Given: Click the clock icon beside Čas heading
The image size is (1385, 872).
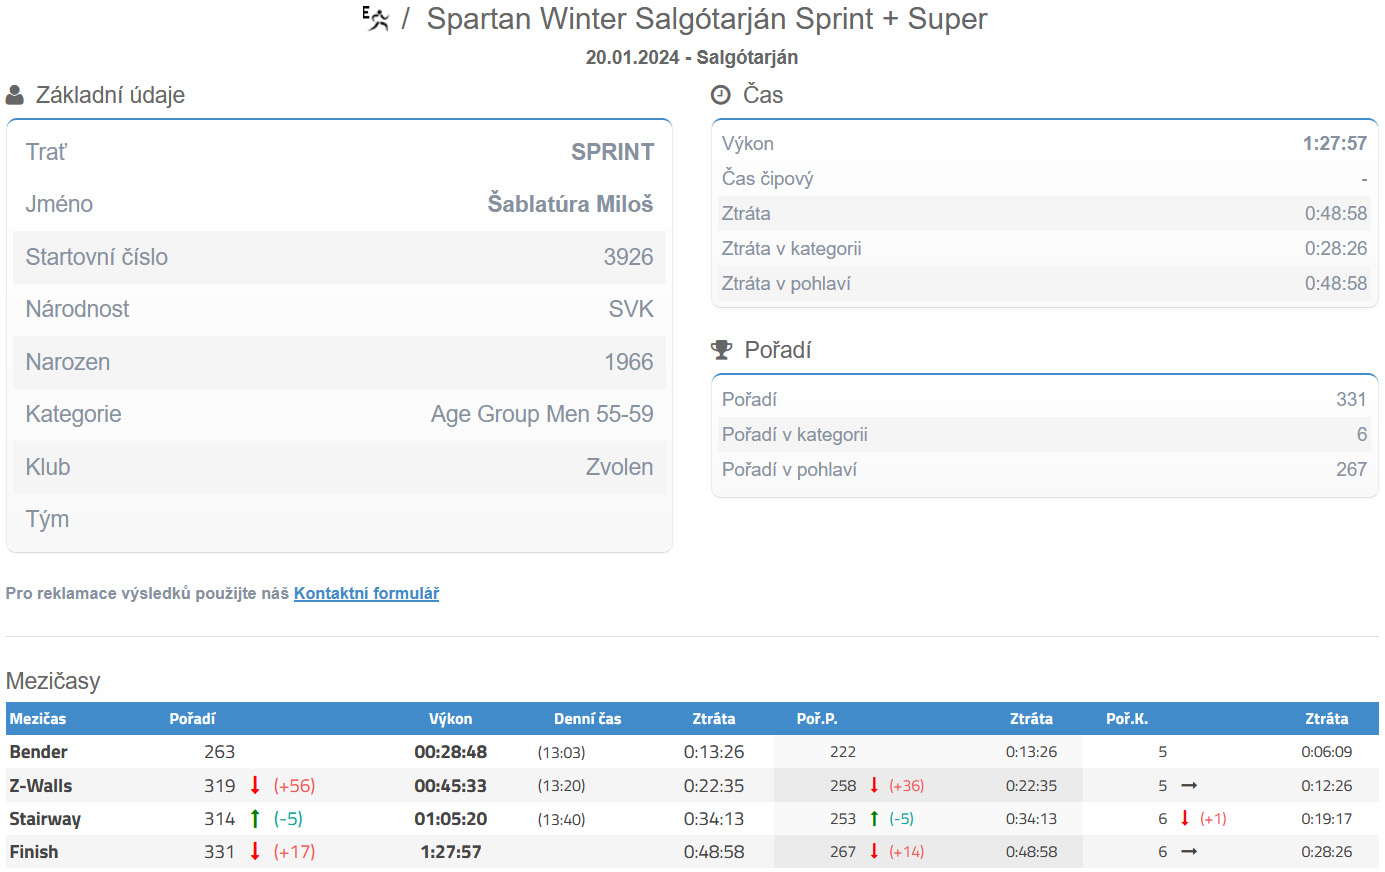Looking at the screenshot, I should (x=721, y=95).
